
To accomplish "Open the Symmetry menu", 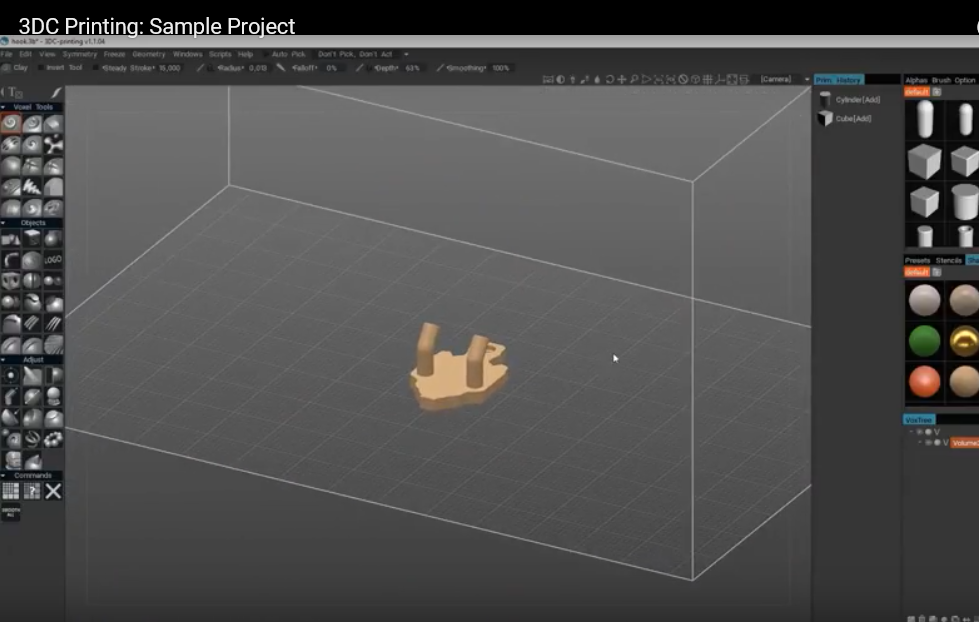I will click(79, 54).
